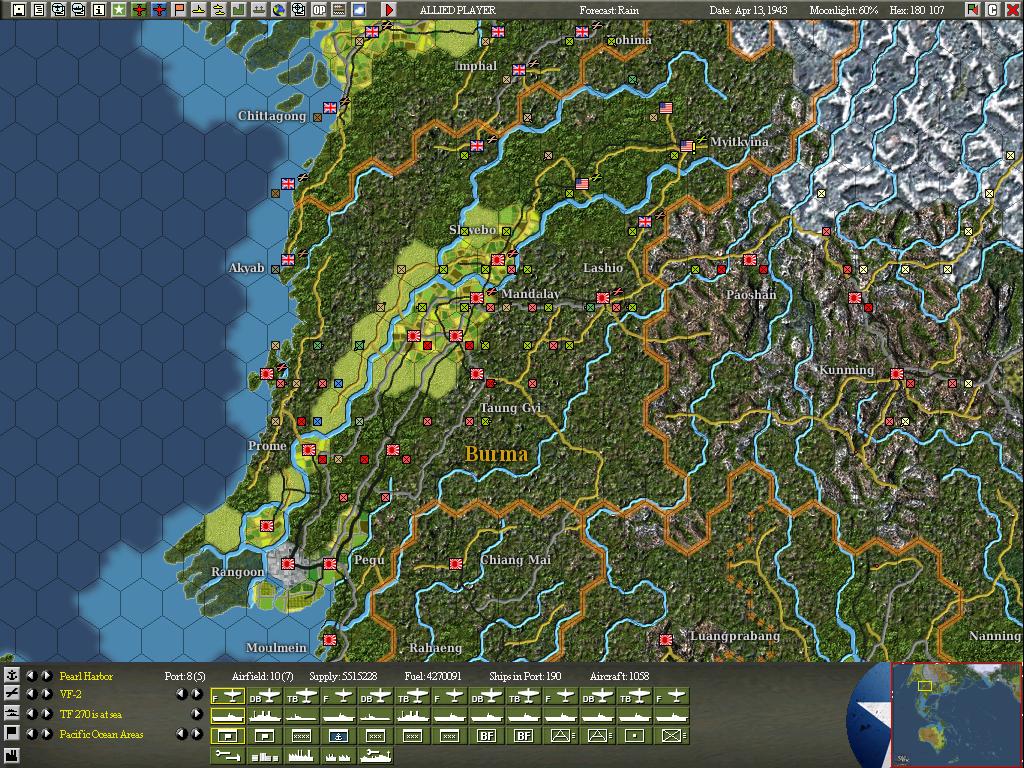This screenshot has height=768, width=1024.
Task: Open the document list icon beside the save icon
Action: (39, 10)
